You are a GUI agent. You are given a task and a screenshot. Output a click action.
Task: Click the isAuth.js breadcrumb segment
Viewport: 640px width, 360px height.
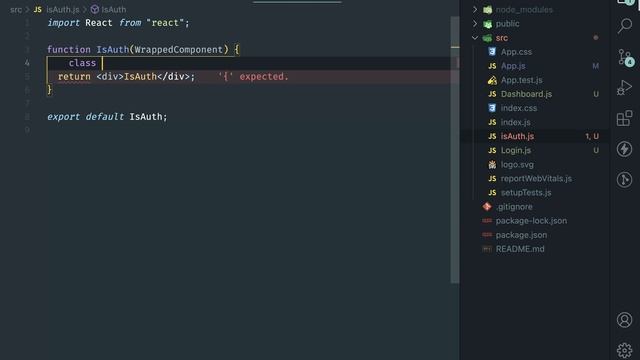tap(62, 9)
